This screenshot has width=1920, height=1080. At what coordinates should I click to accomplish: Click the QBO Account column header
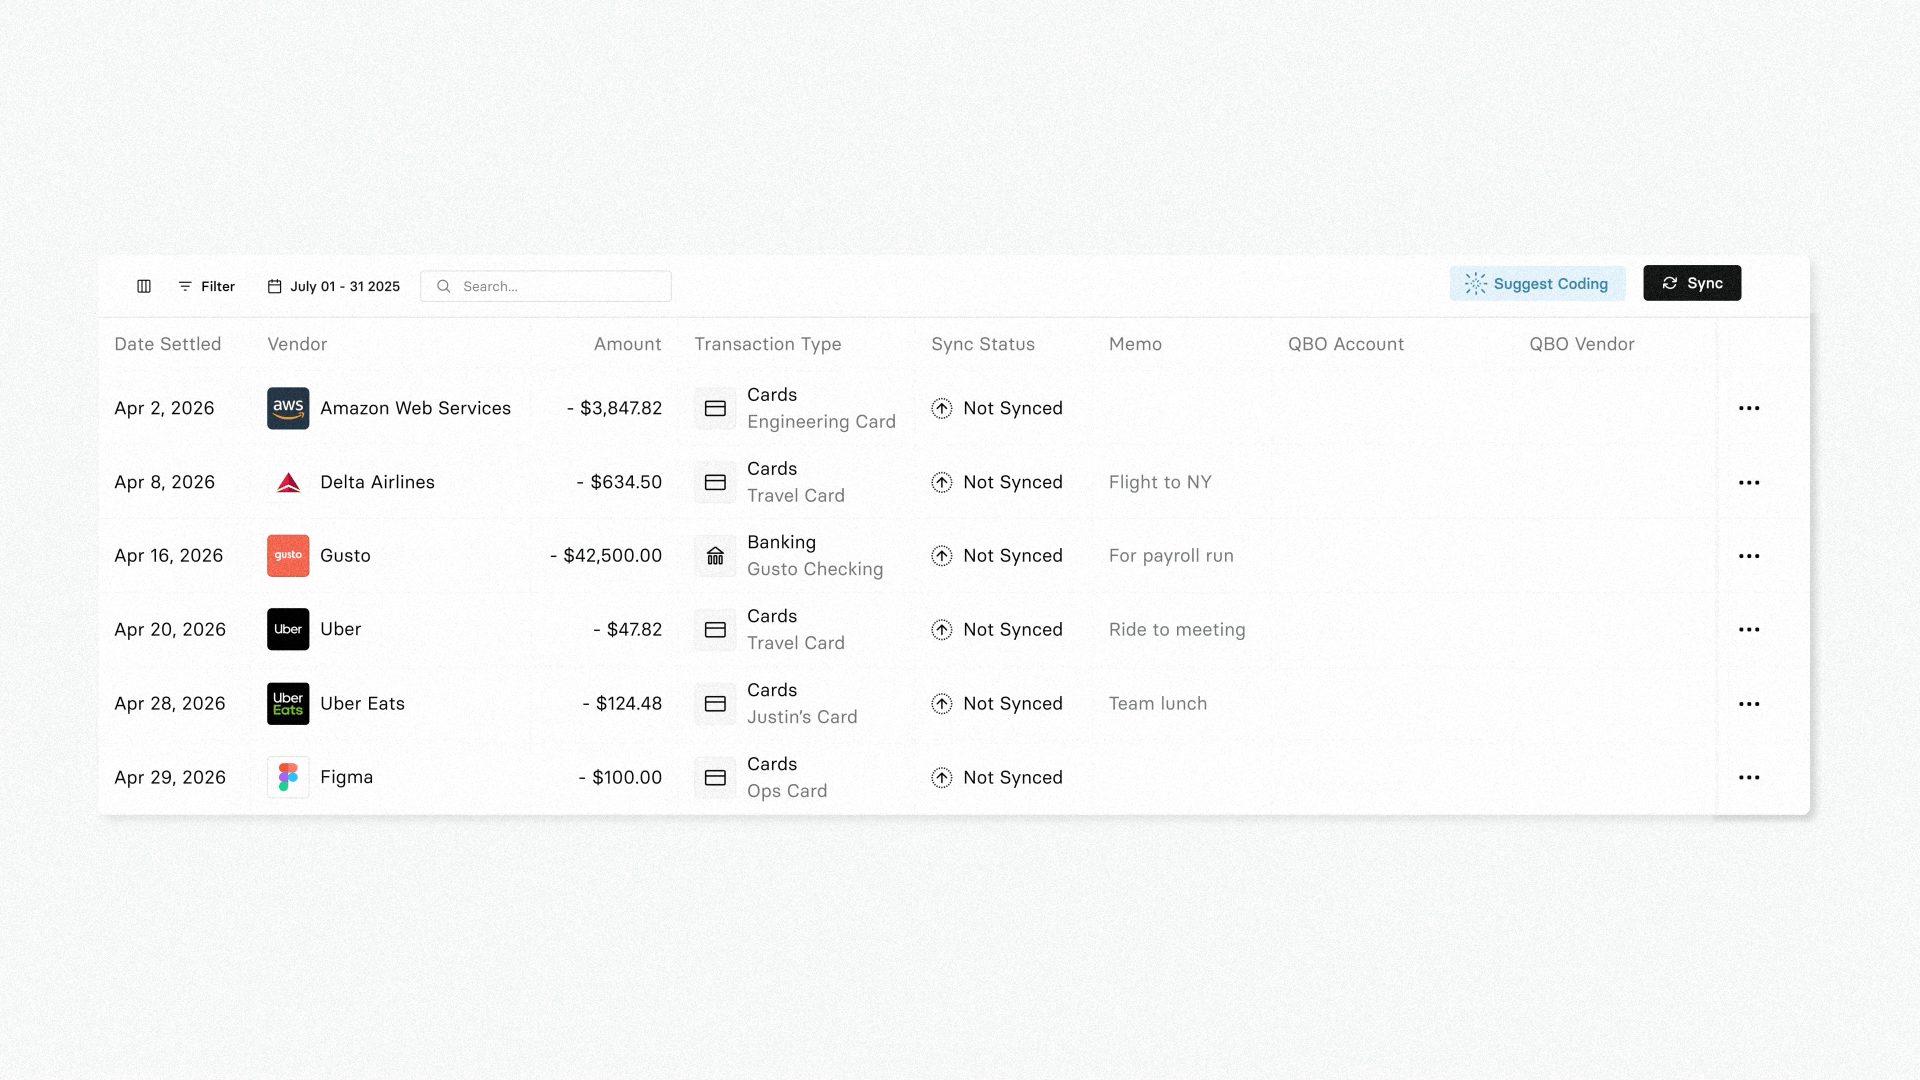1346,344
